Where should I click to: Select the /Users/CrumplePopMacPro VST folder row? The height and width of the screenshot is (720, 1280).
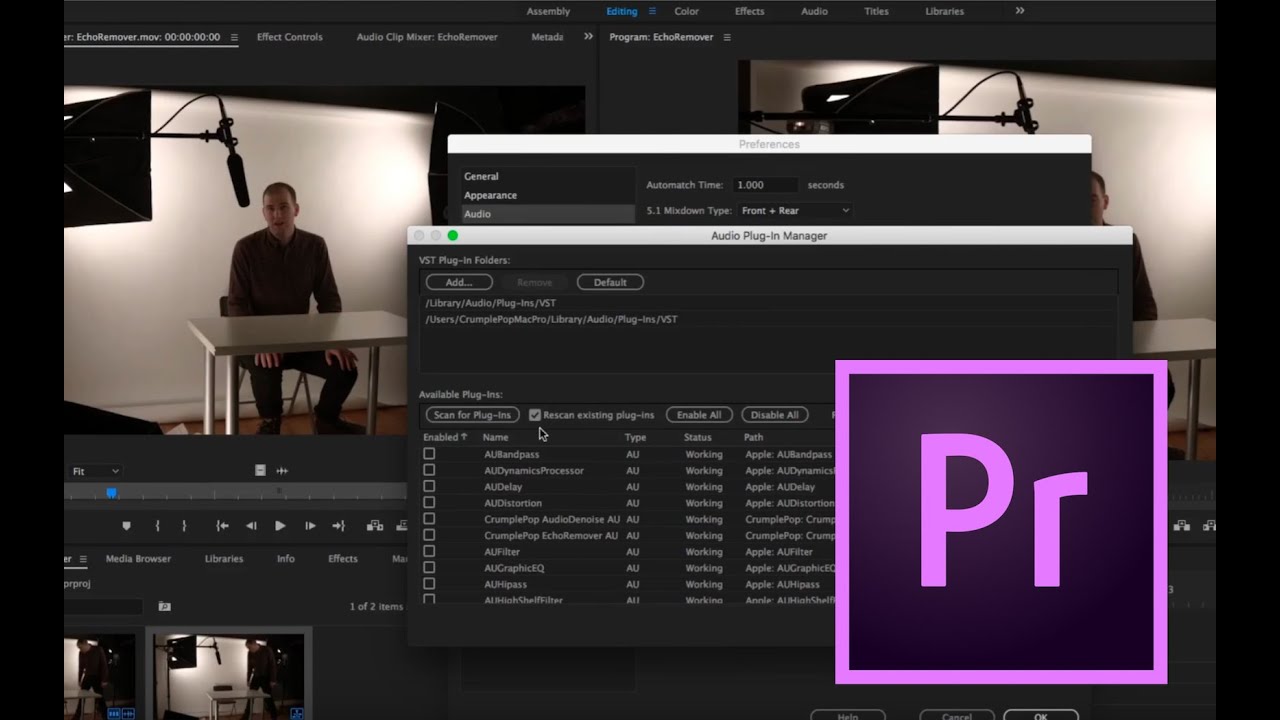pyautogui.click(x=768, y=319)
